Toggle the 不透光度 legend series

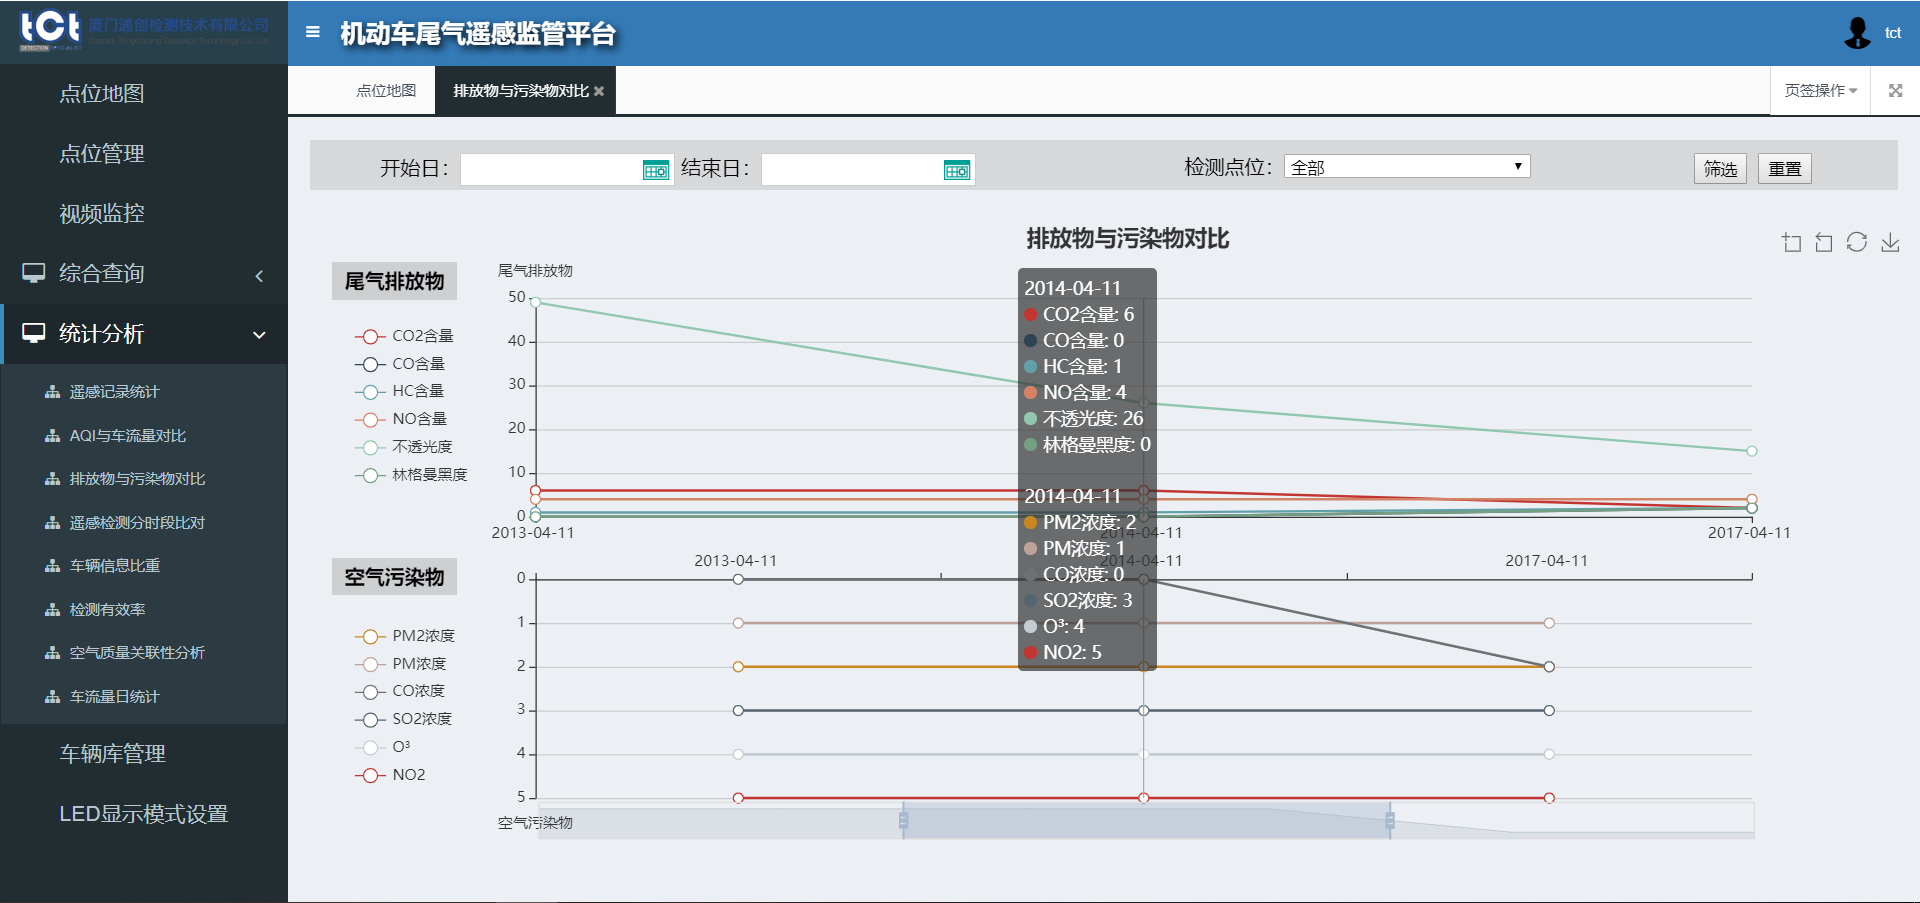pyautogui.click(x=404, y=447)
